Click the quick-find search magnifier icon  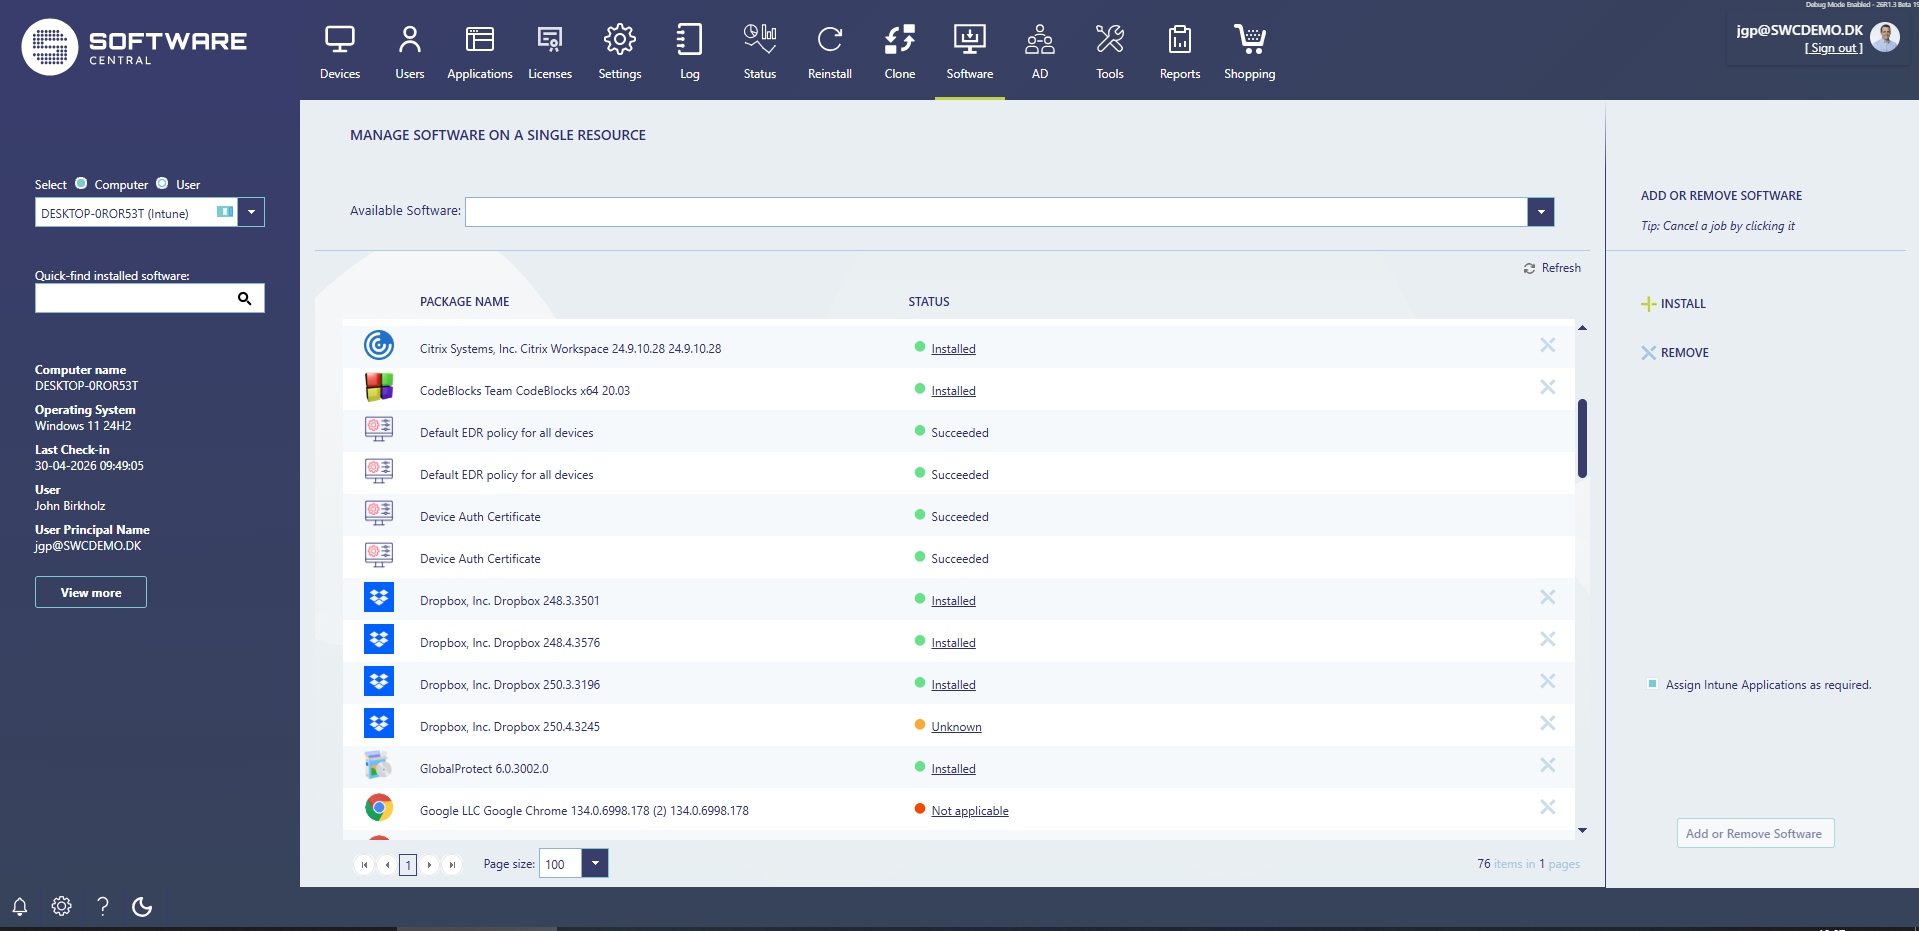coord(244,298)
